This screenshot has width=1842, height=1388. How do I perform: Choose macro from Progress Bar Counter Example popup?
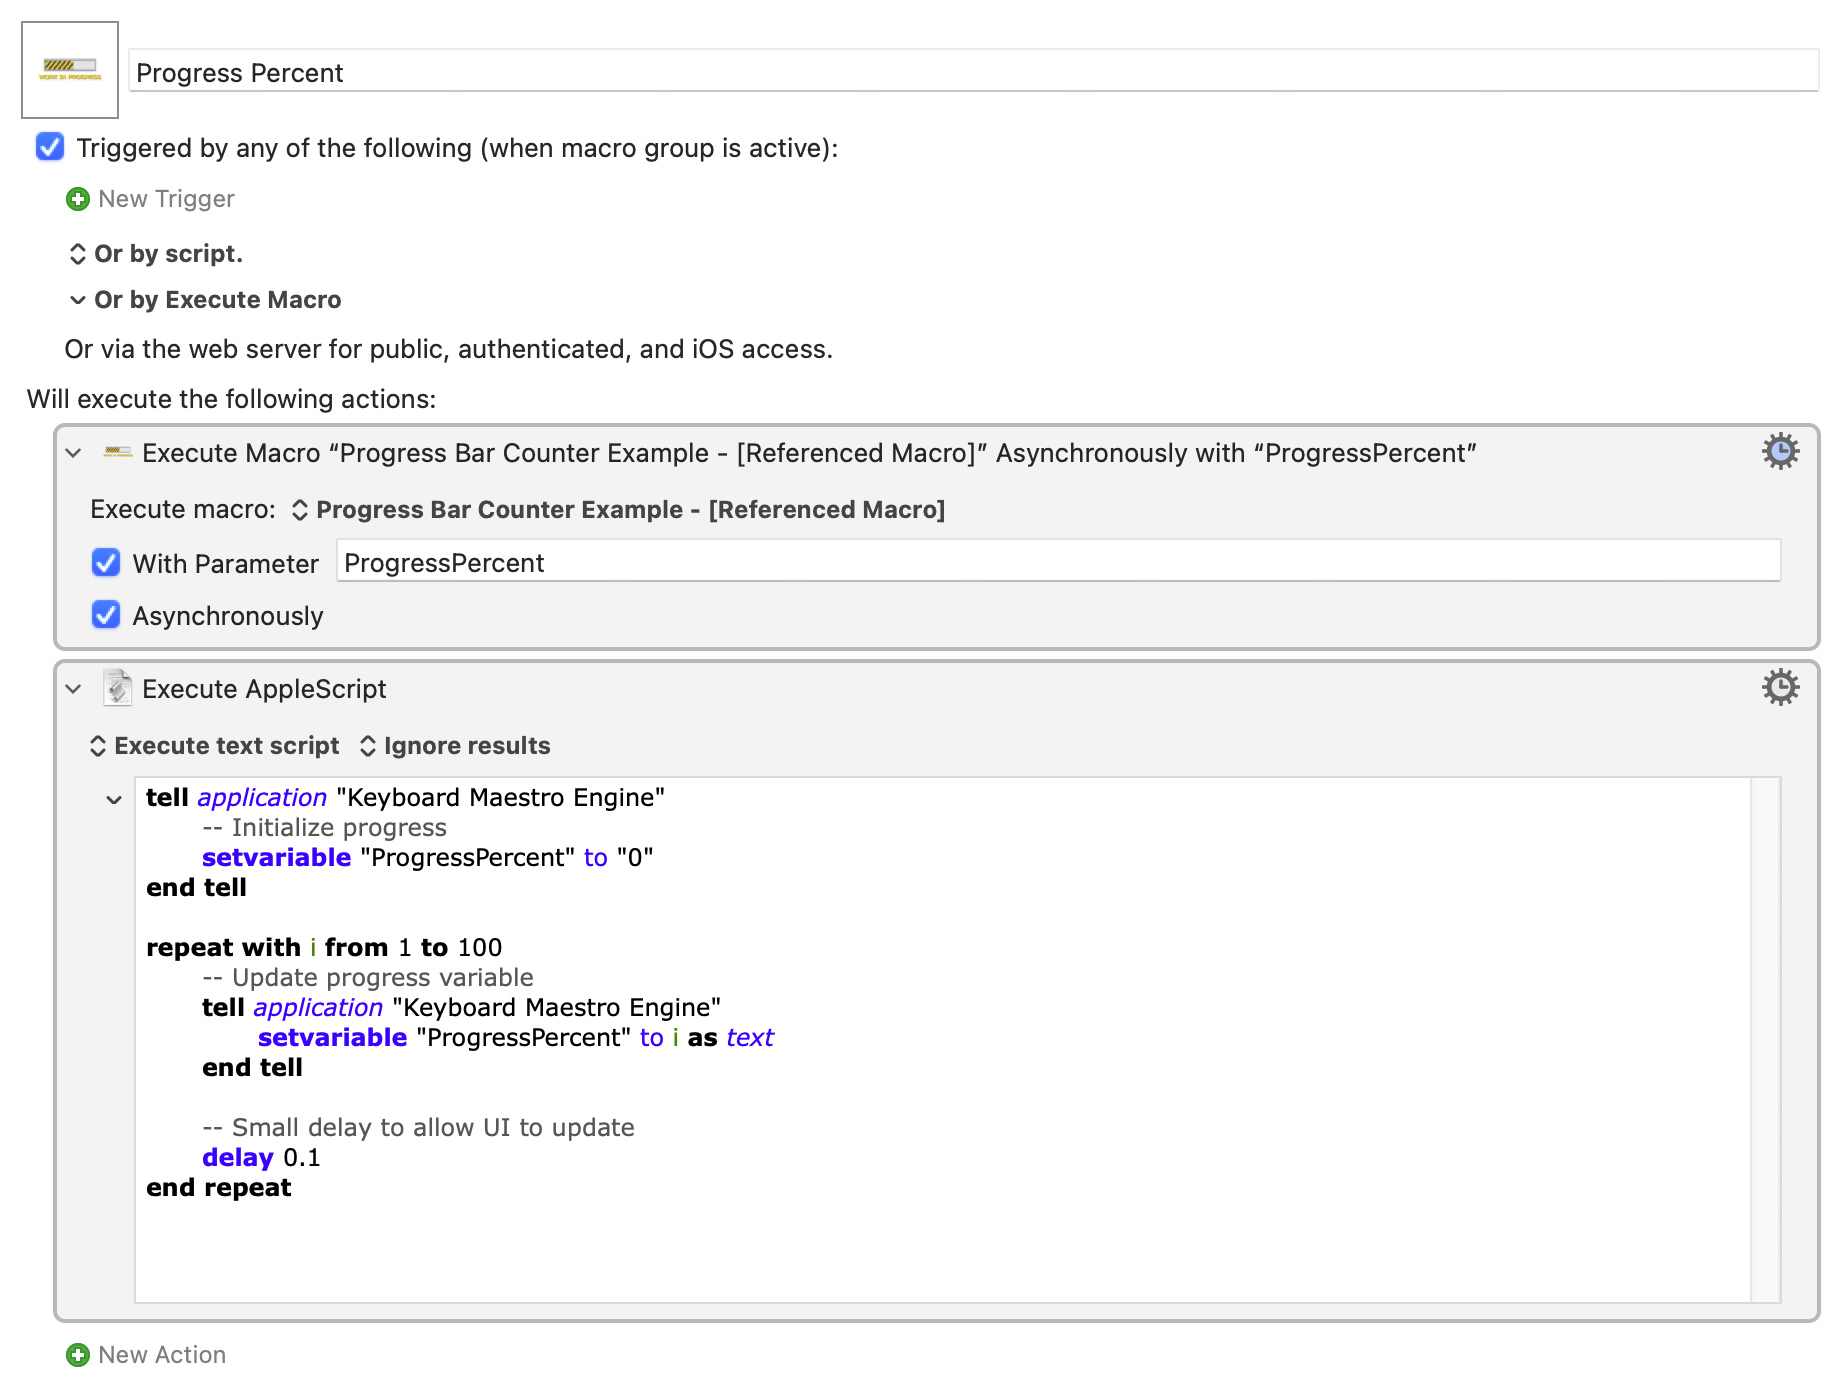617,510
